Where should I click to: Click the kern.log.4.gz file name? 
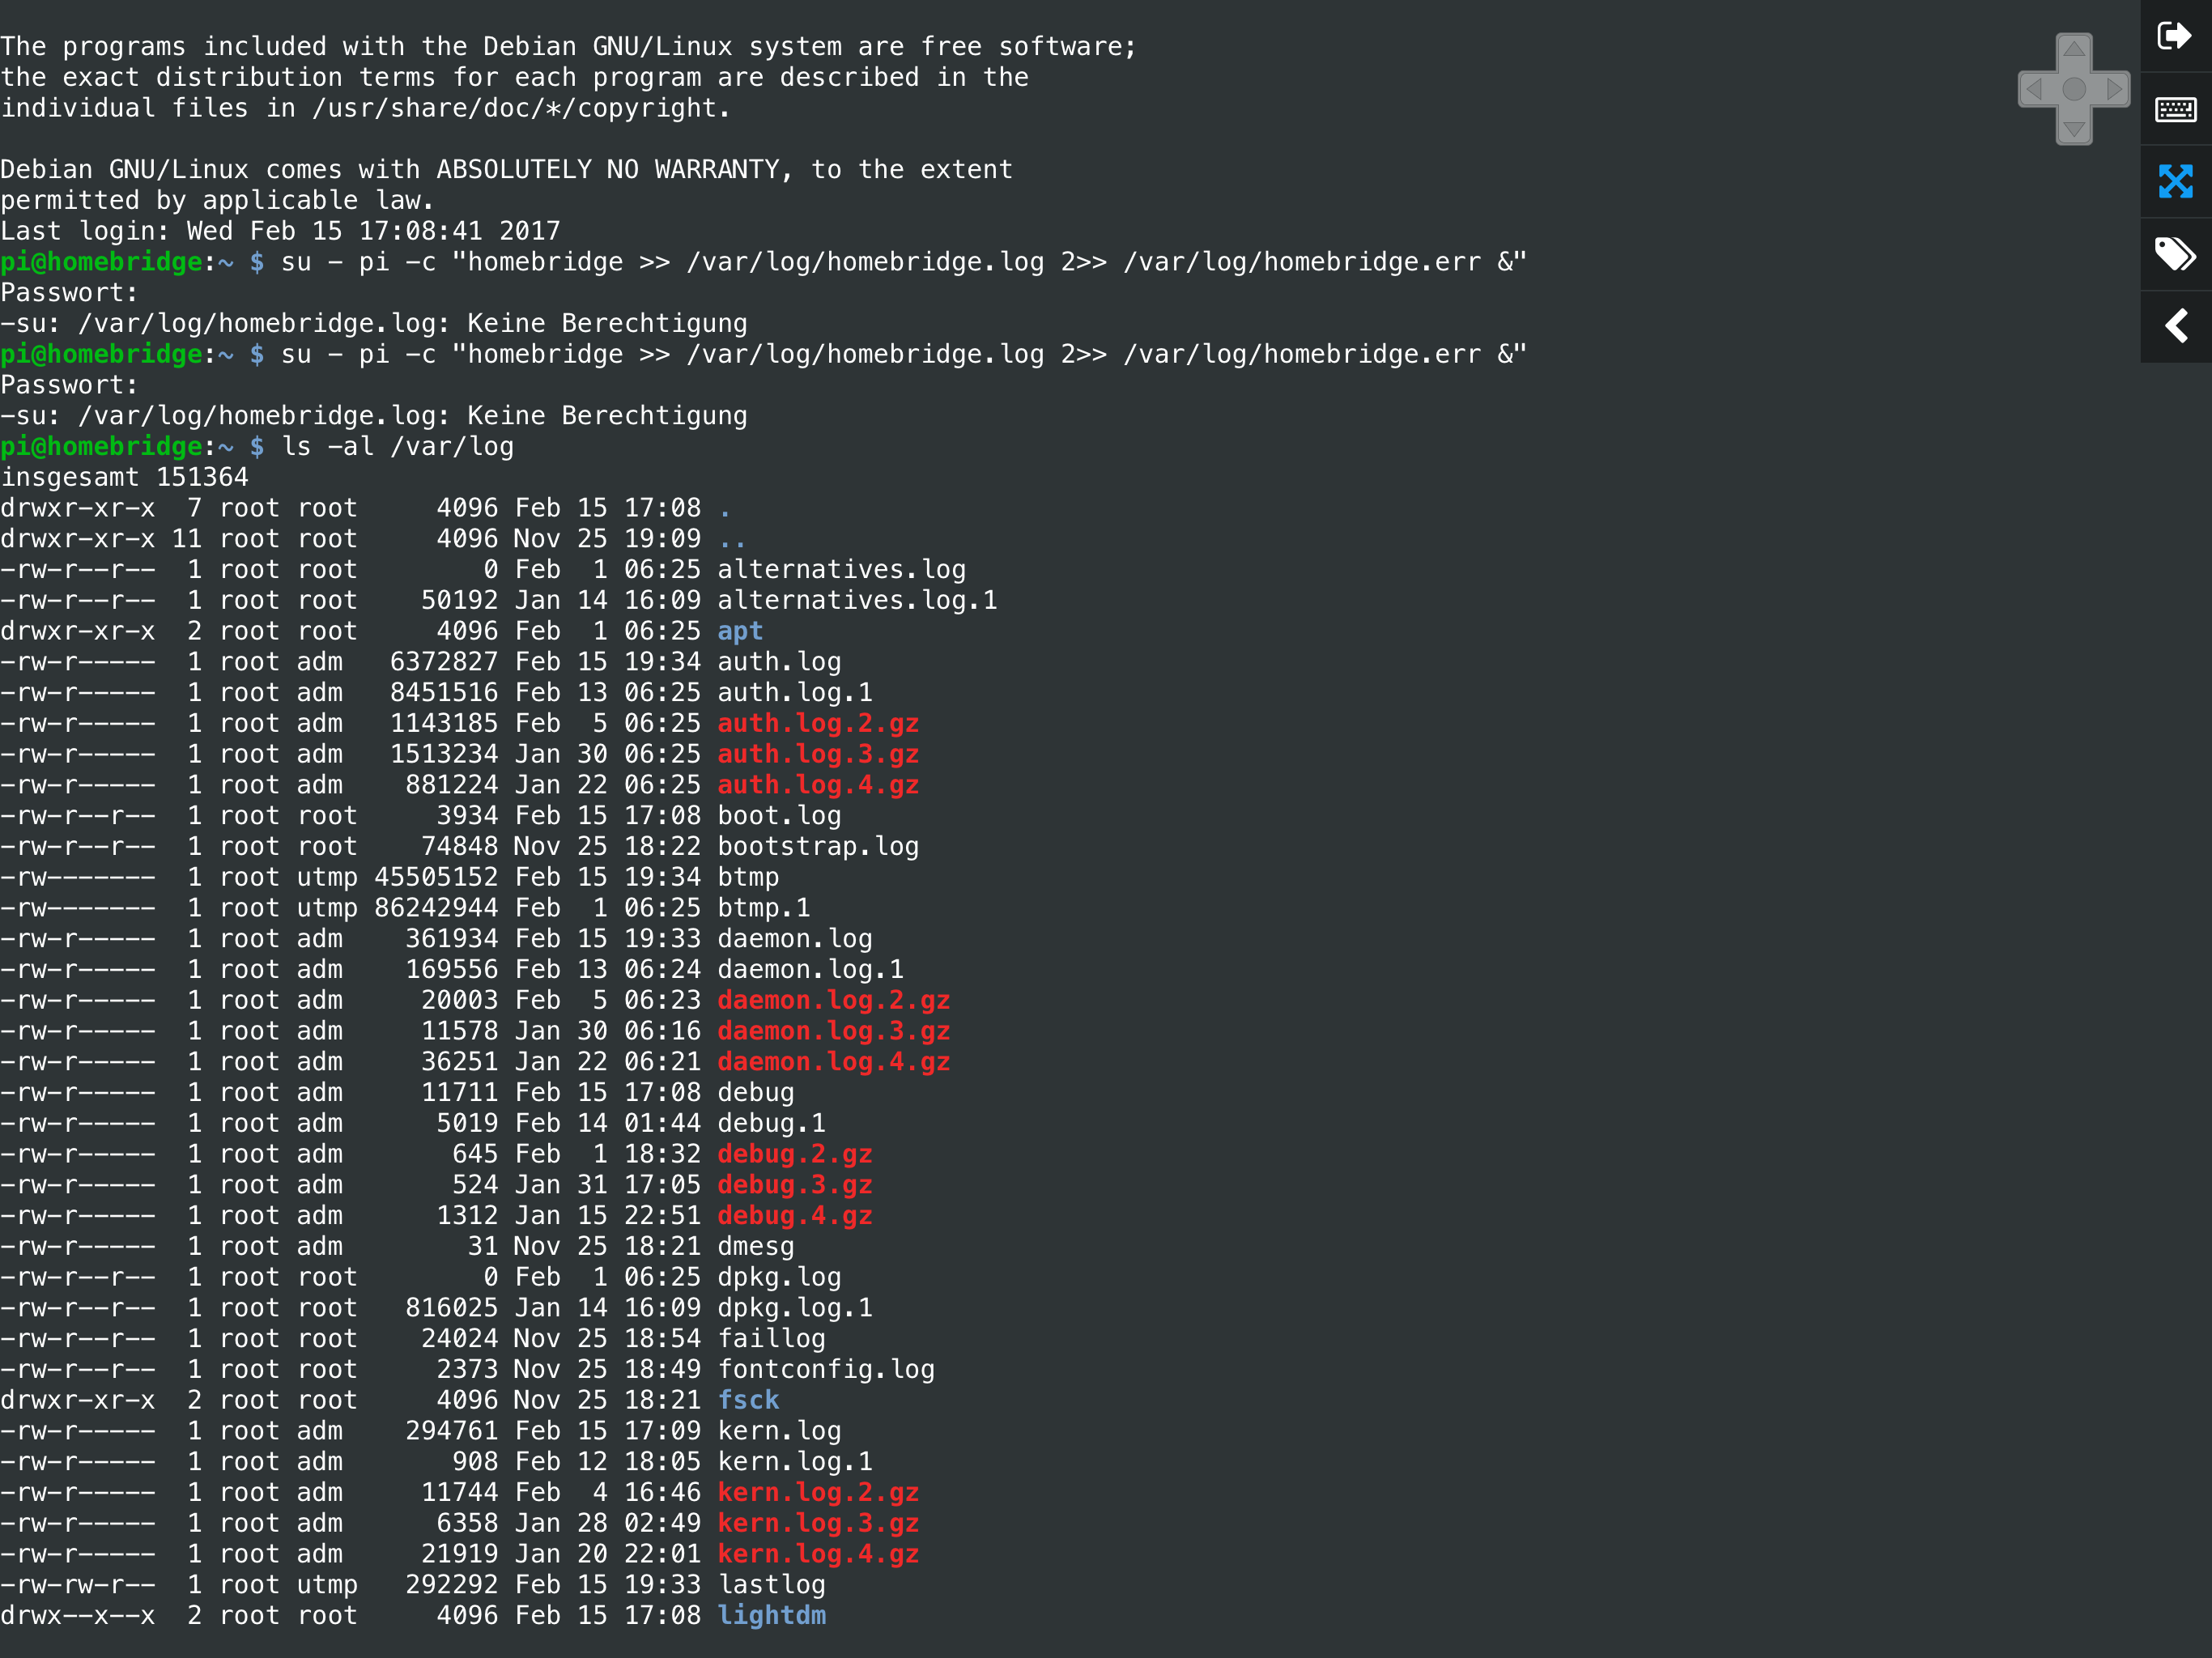pos(818,1554)
